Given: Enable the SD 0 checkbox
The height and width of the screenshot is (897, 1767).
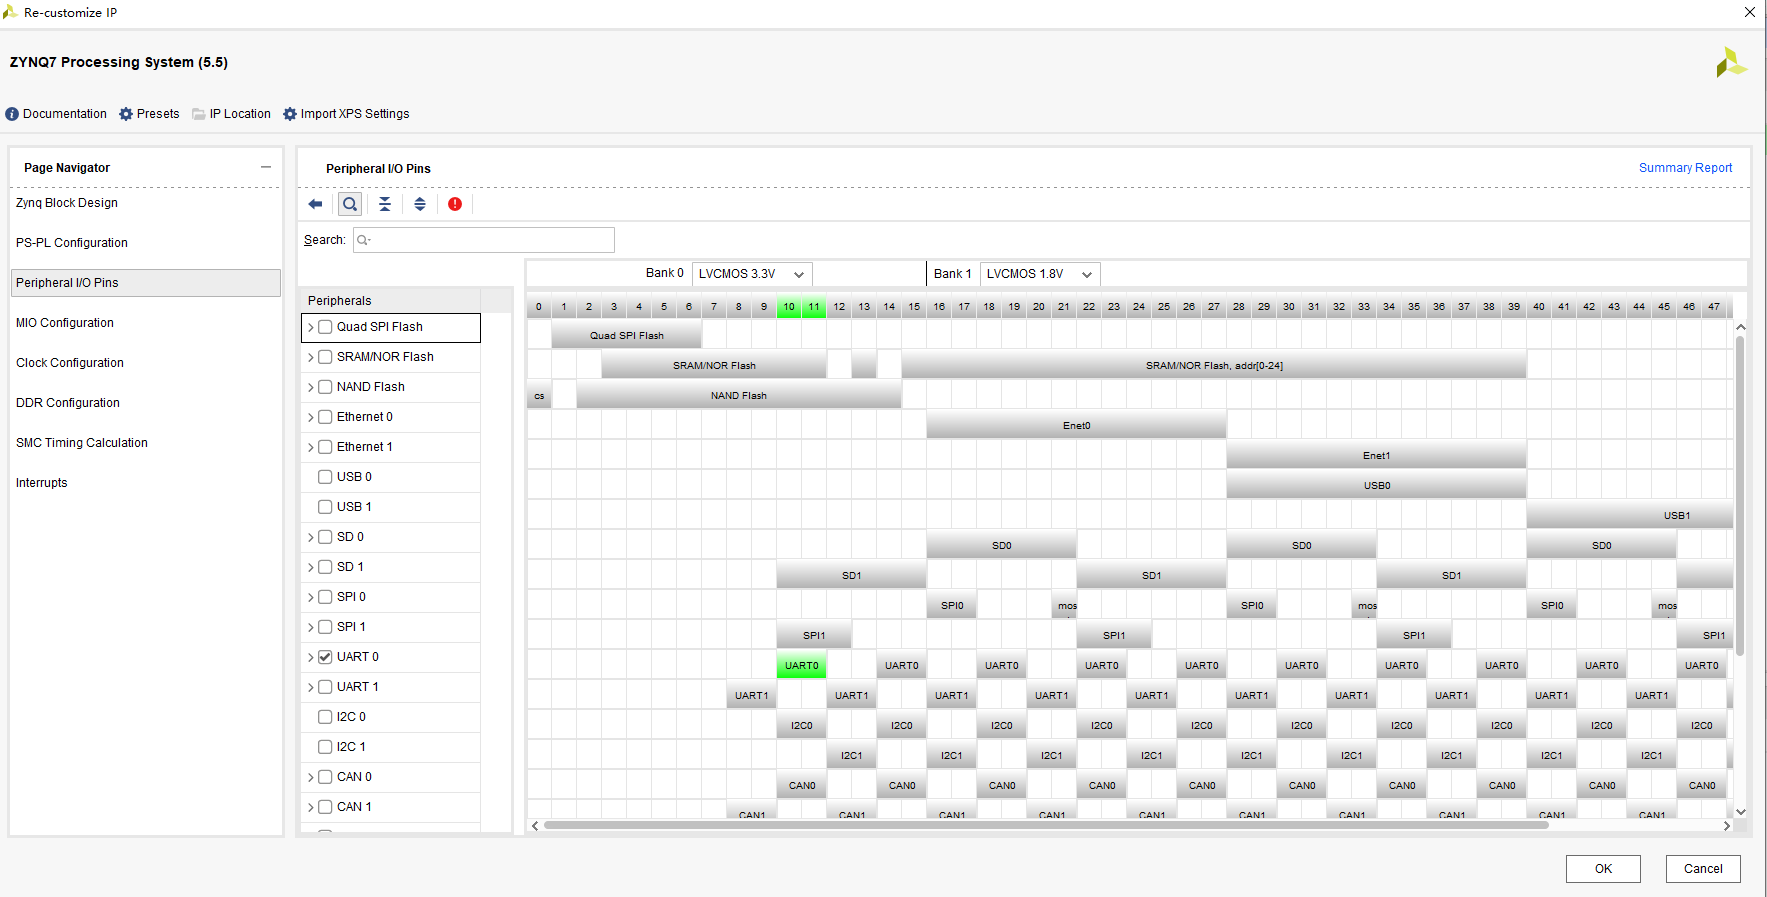Looking at the screenshot, I should (x=325, y=537).
